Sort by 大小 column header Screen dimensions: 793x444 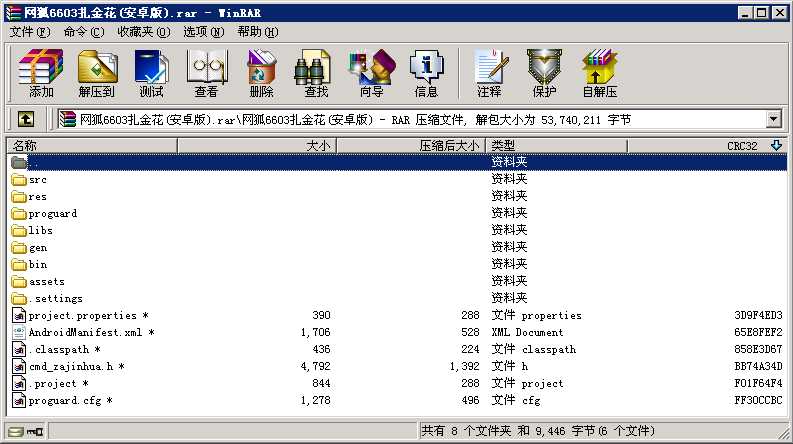(257, 146)
